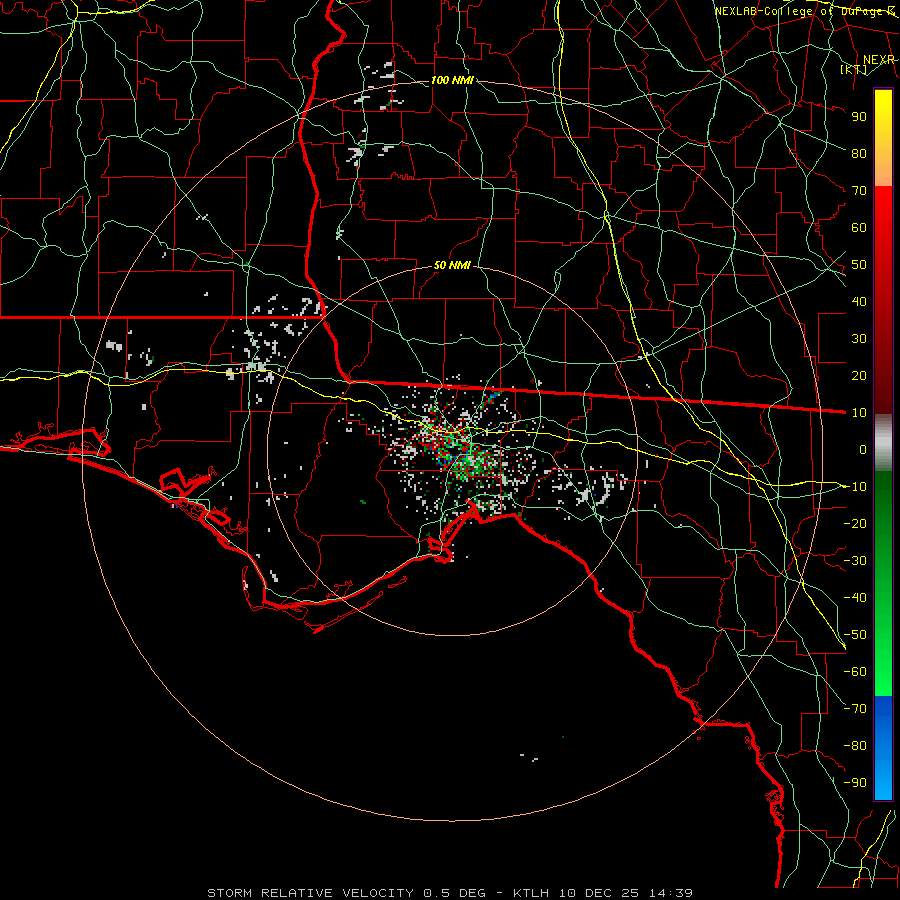Viewport: 900px width, 900px height.
Task: Click the "KTLH" station identifier in caption
Action: 531,893
